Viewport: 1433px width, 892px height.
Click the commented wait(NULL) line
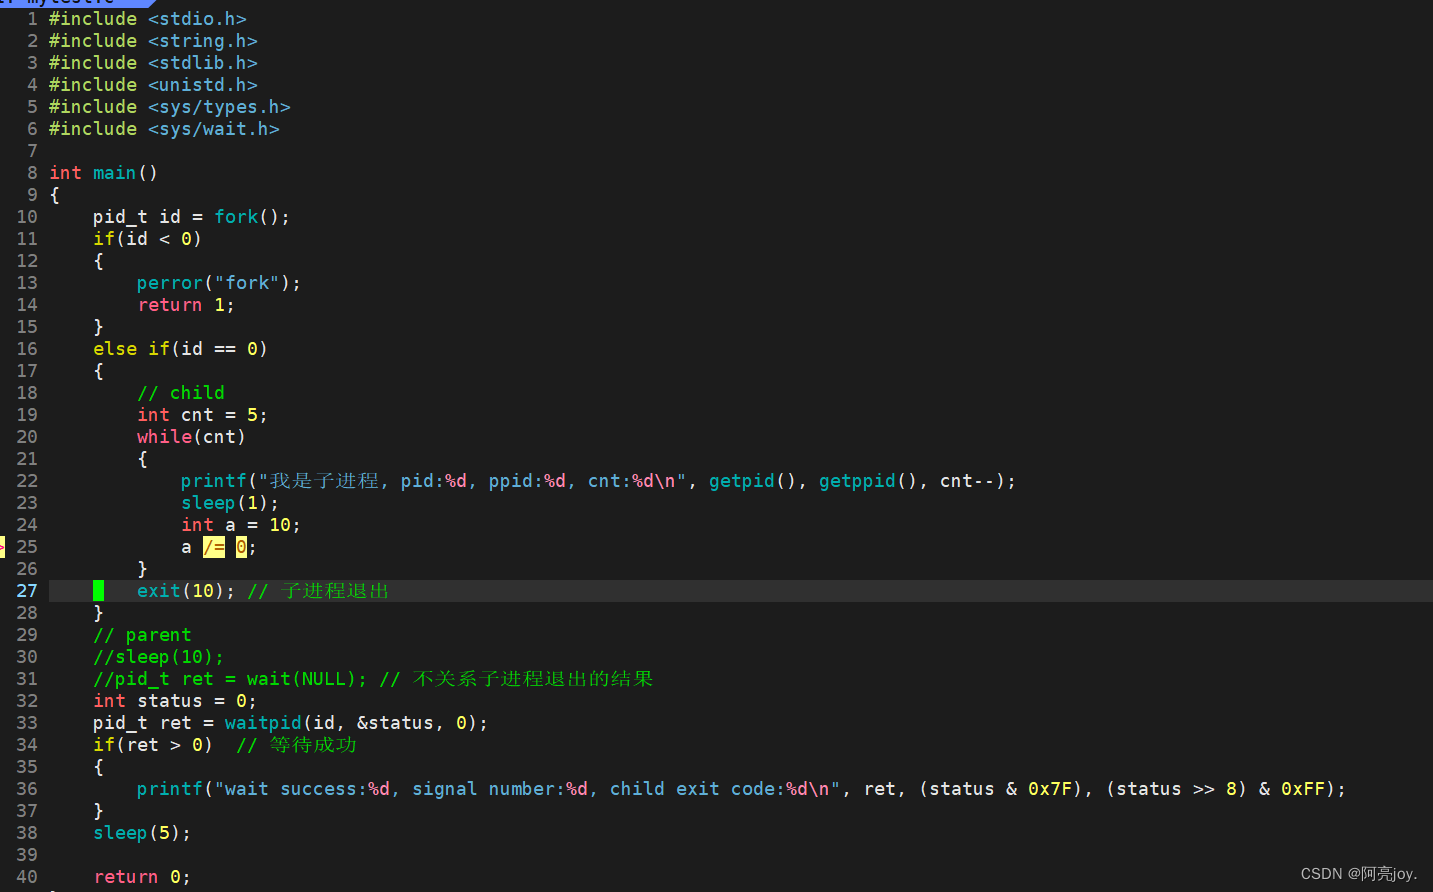pos(373,679)
